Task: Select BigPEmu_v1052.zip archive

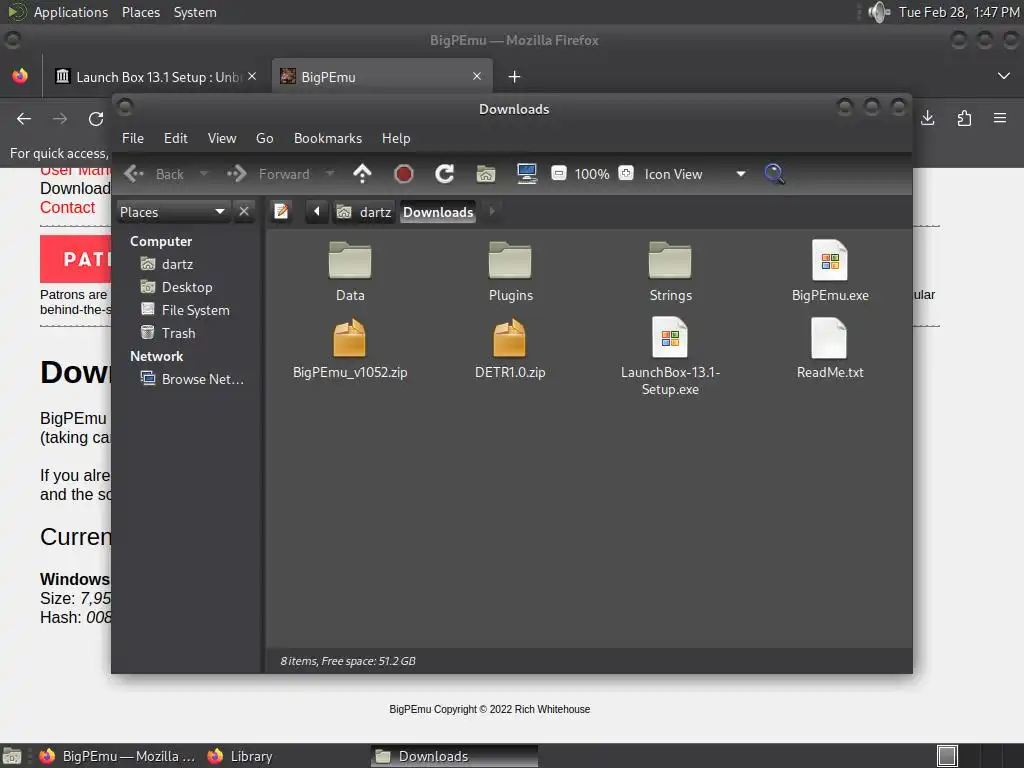Action: [x=350, y=349]
